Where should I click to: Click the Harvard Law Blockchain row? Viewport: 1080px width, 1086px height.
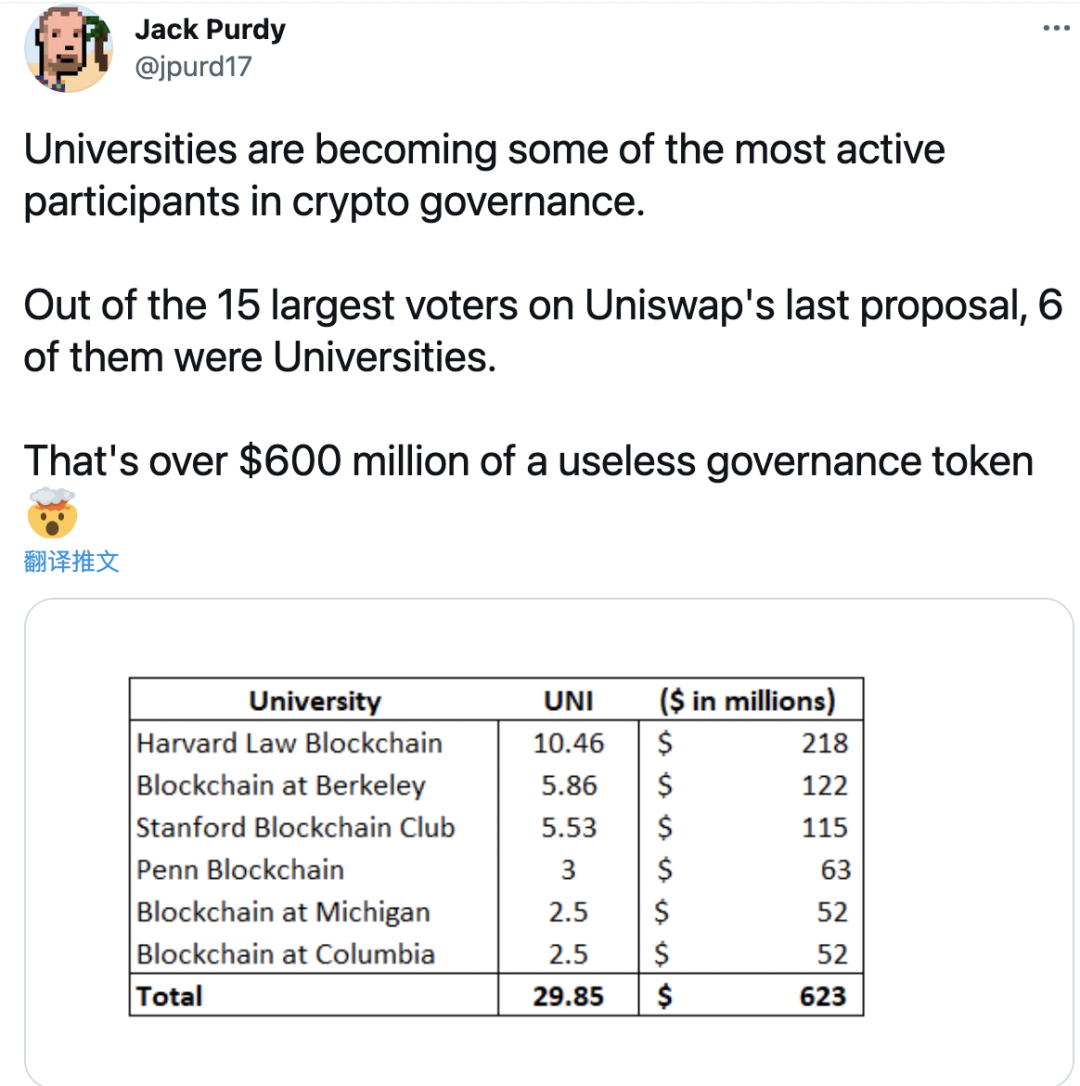(x=496, y=743)
